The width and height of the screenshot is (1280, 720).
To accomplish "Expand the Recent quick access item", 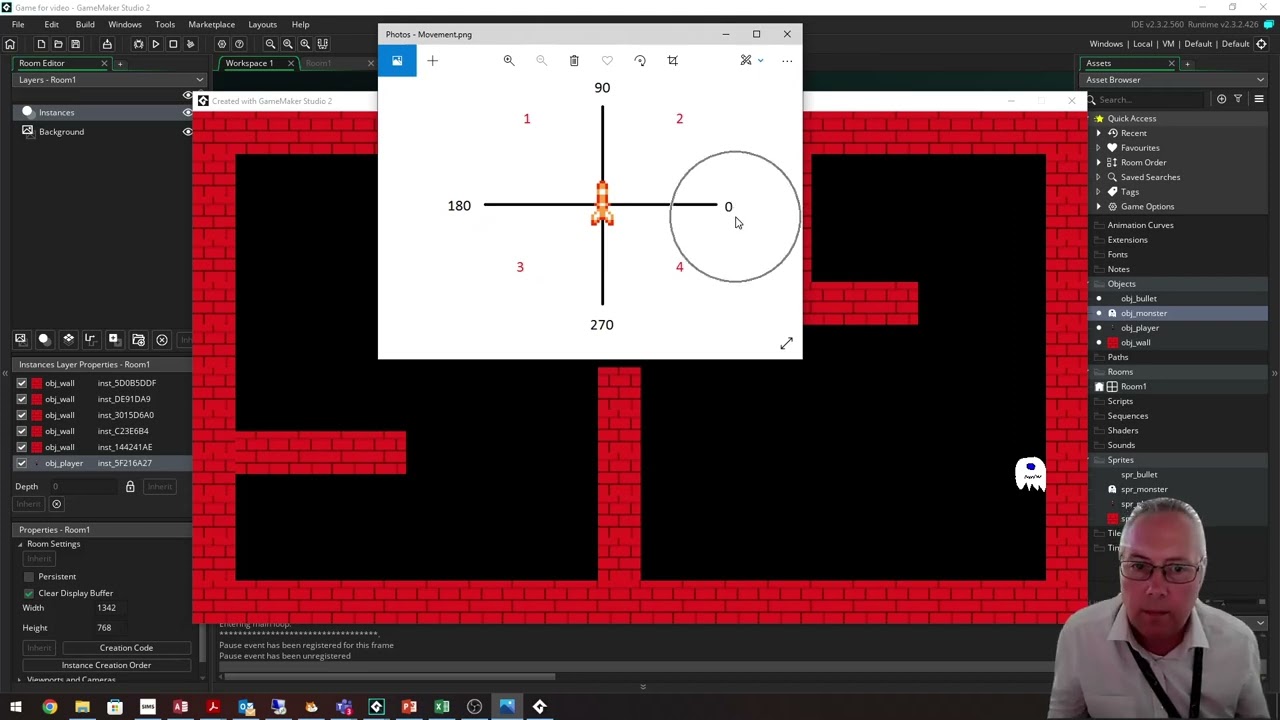I will (x=1098, y=133).
